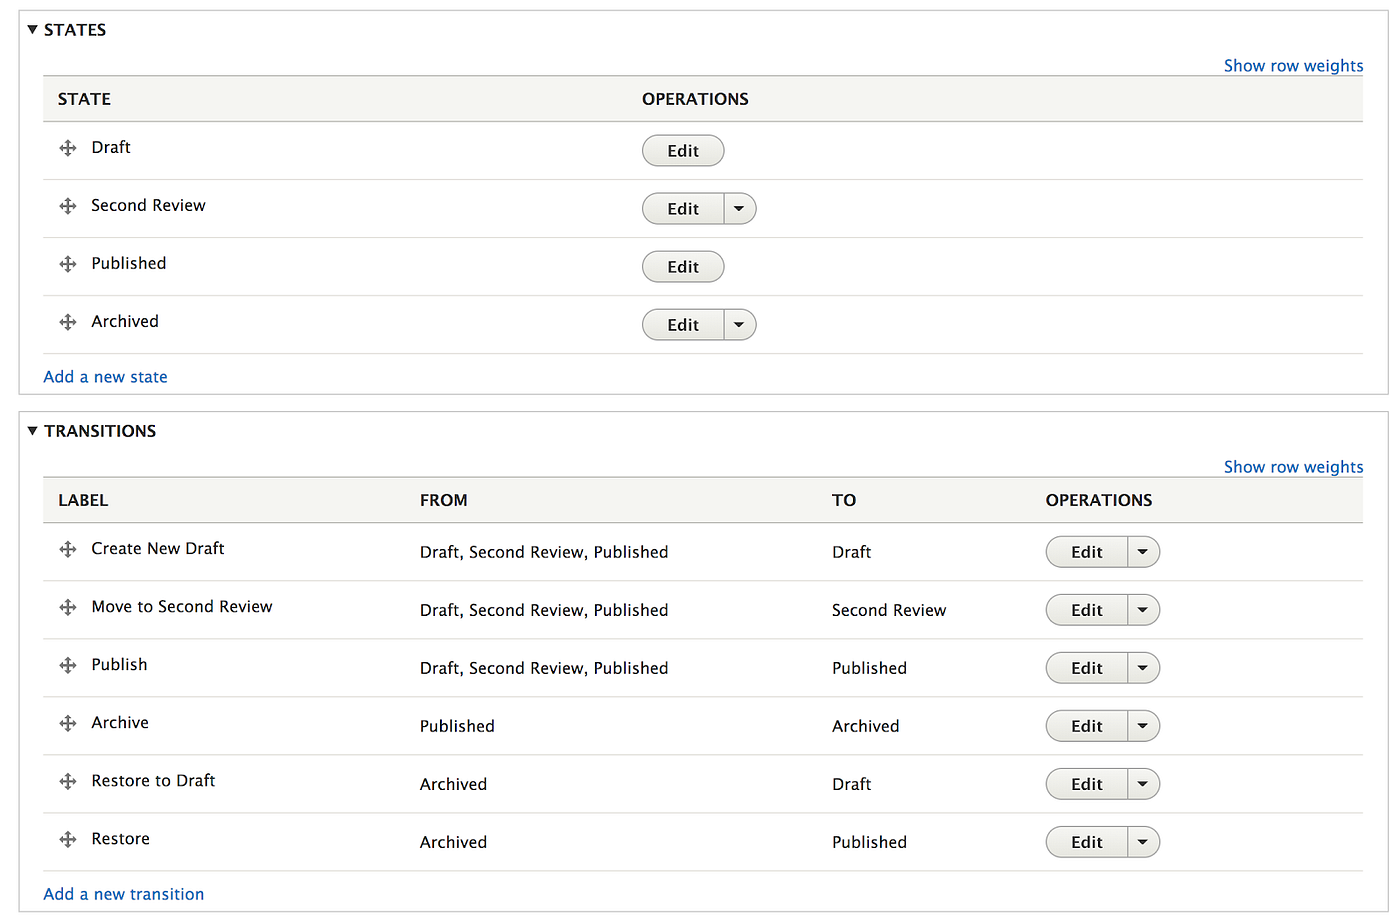Screen dimensions: 1400x922
Task: Edit the Draft state
Action: click(683, 151)
